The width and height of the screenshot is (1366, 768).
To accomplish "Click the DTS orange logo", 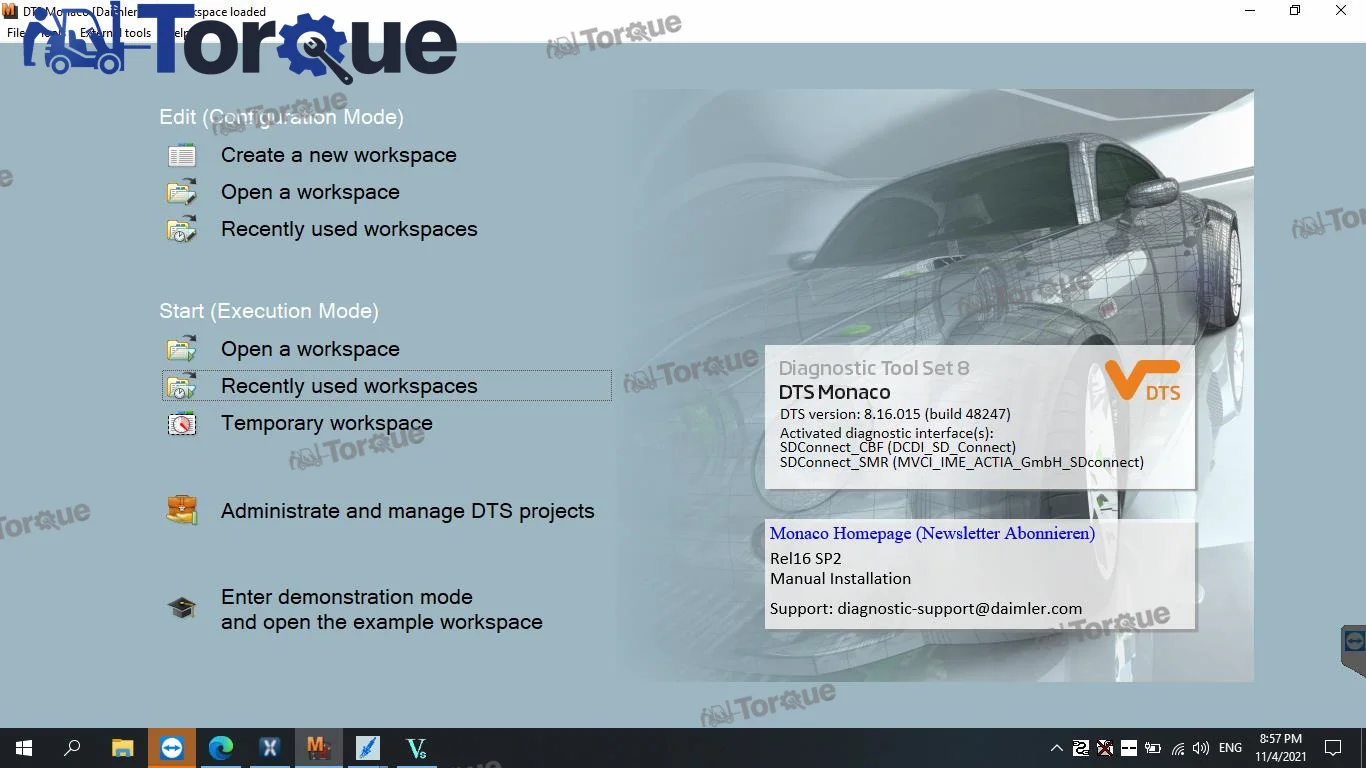I will 1143,381.
